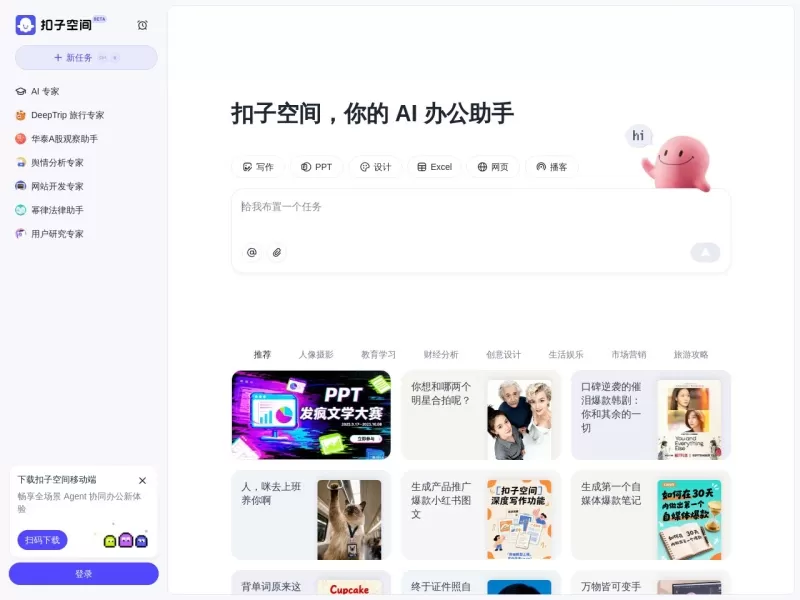Click the 新任务 new task button

(x=85, y=57)
